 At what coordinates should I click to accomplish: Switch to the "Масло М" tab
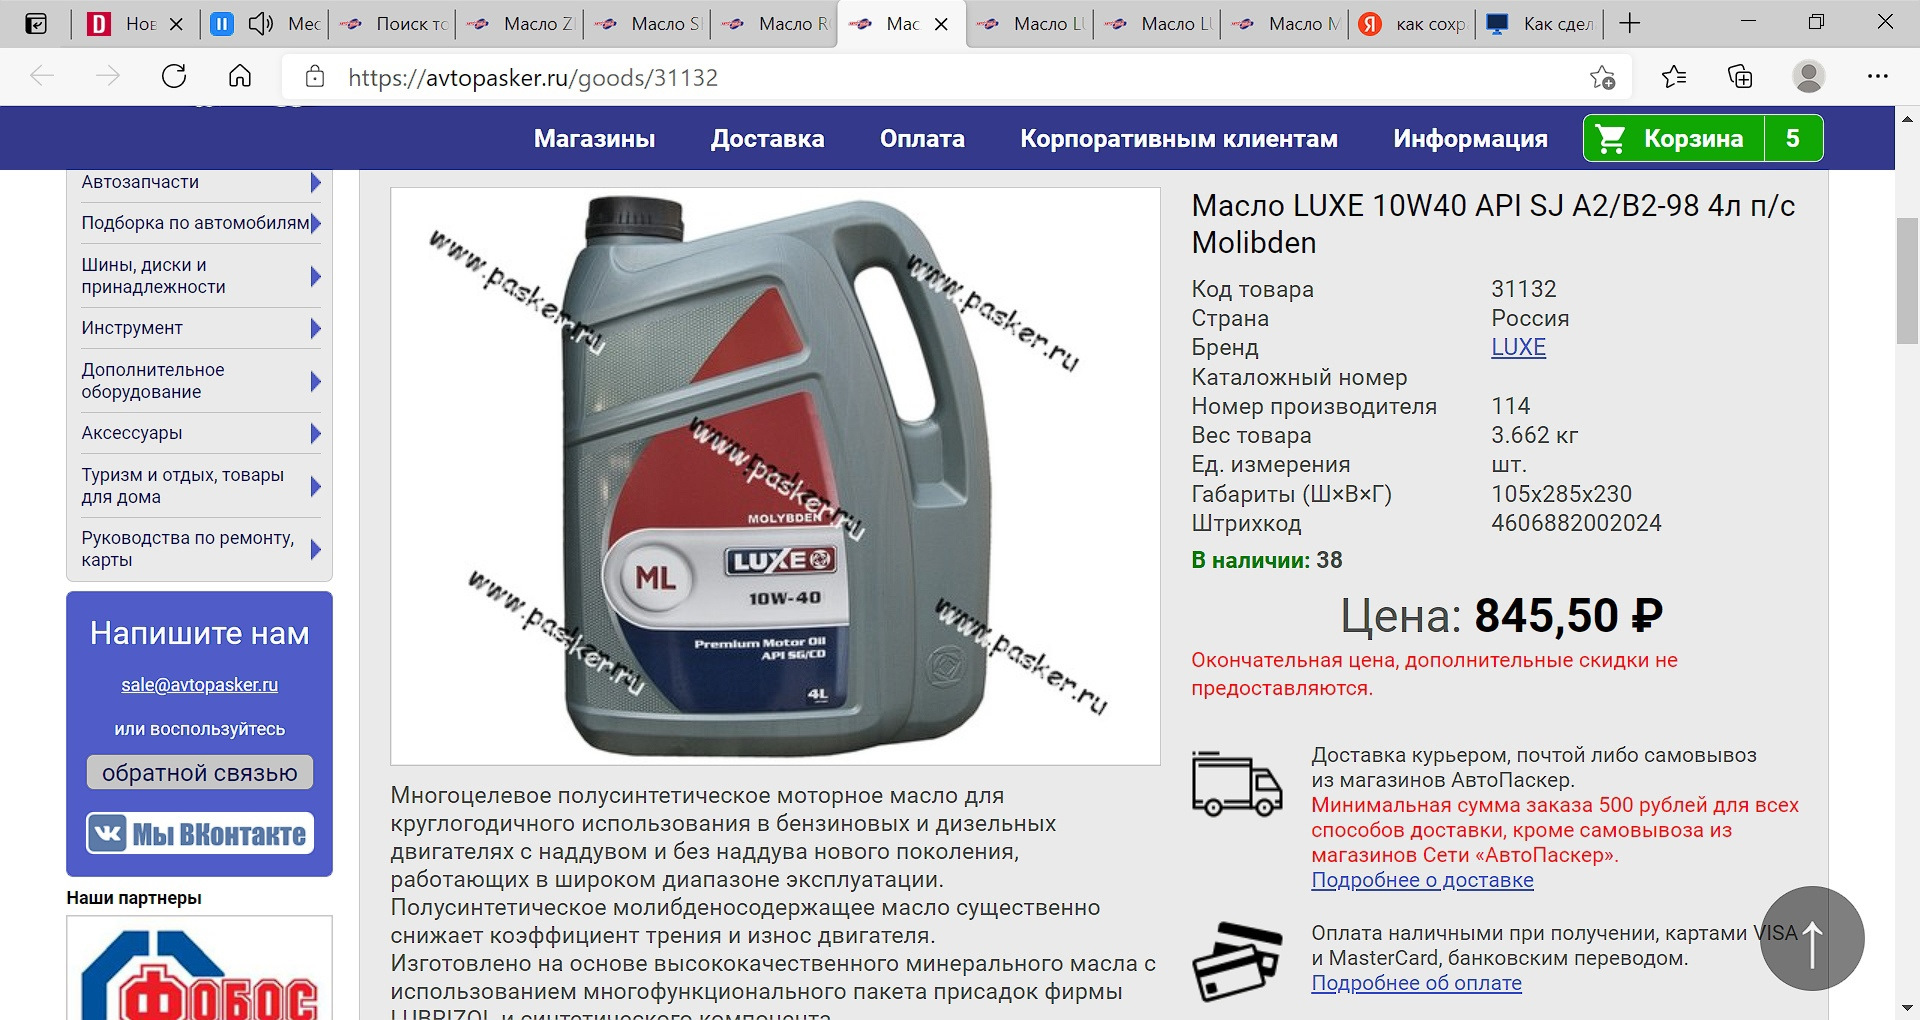tap(1285, 24)
